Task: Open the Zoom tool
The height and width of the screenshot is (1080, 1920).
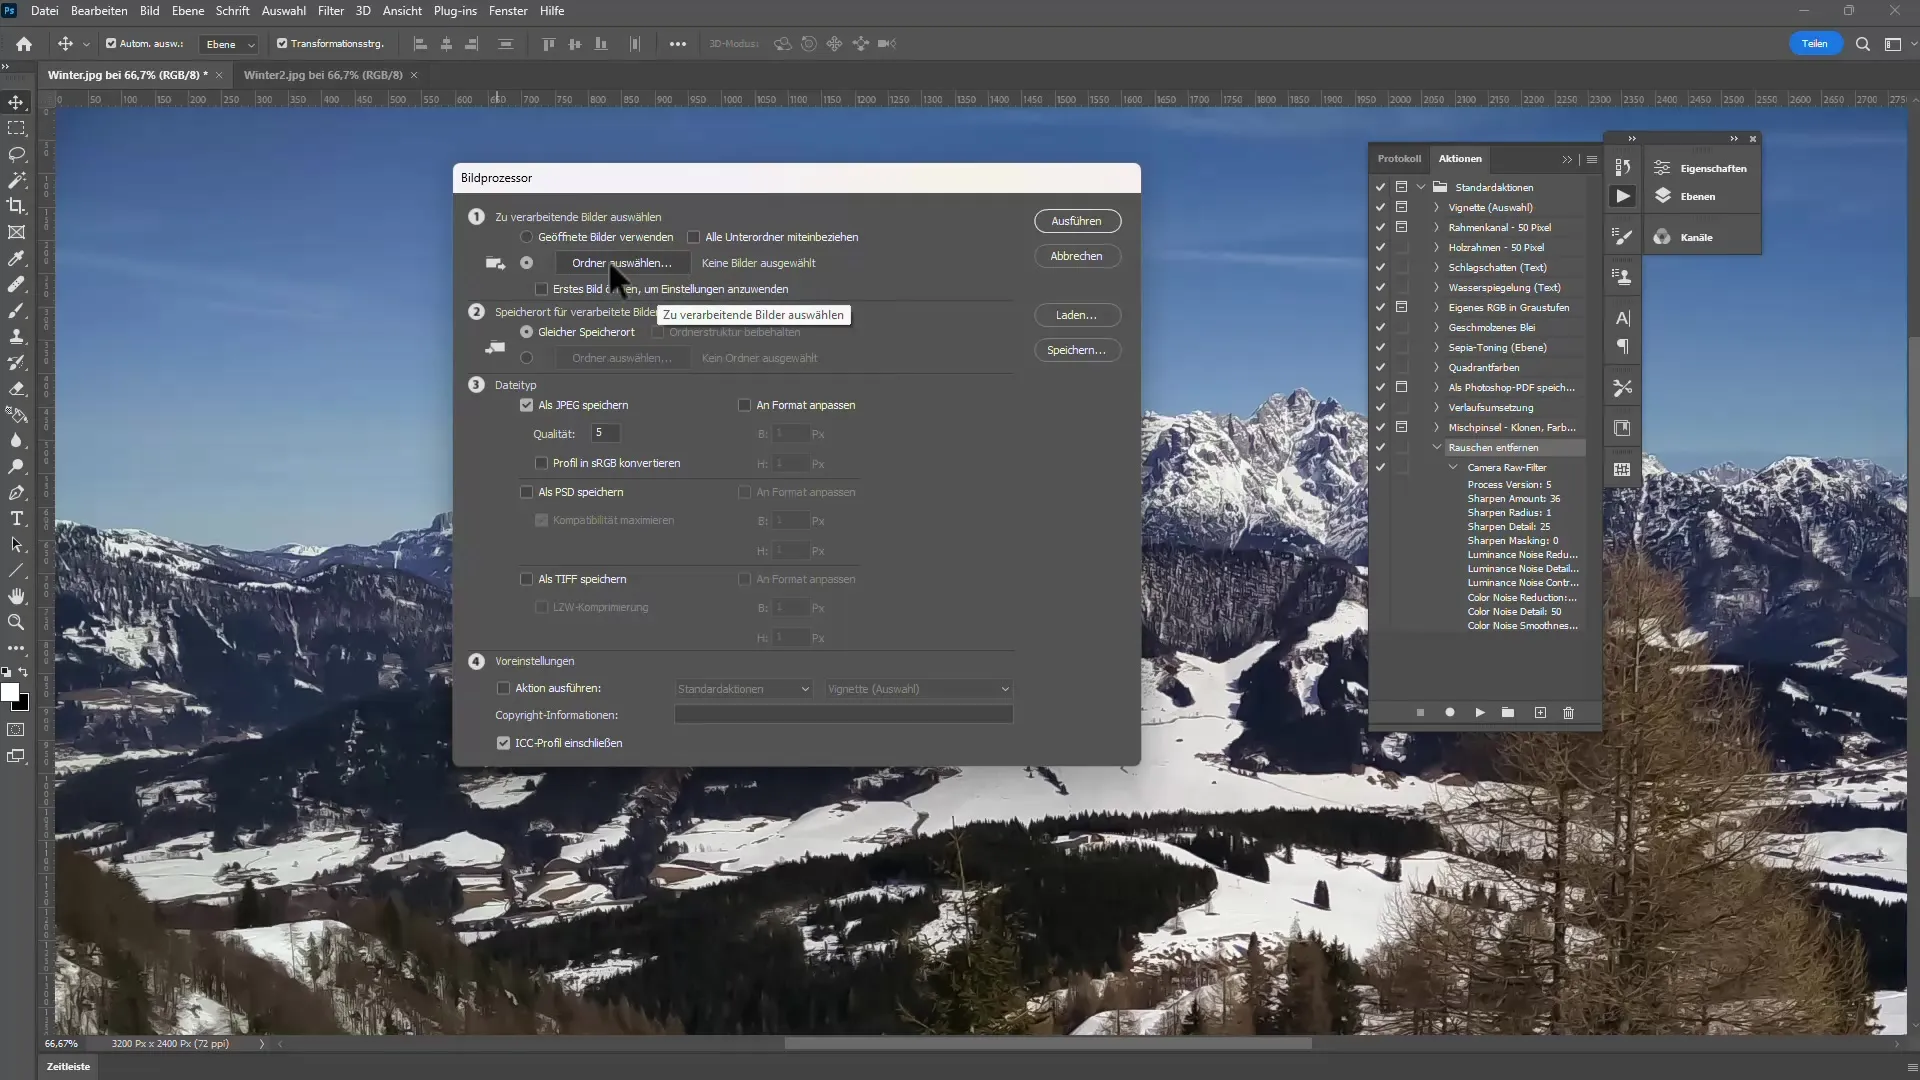Action: tap(18, 621)
